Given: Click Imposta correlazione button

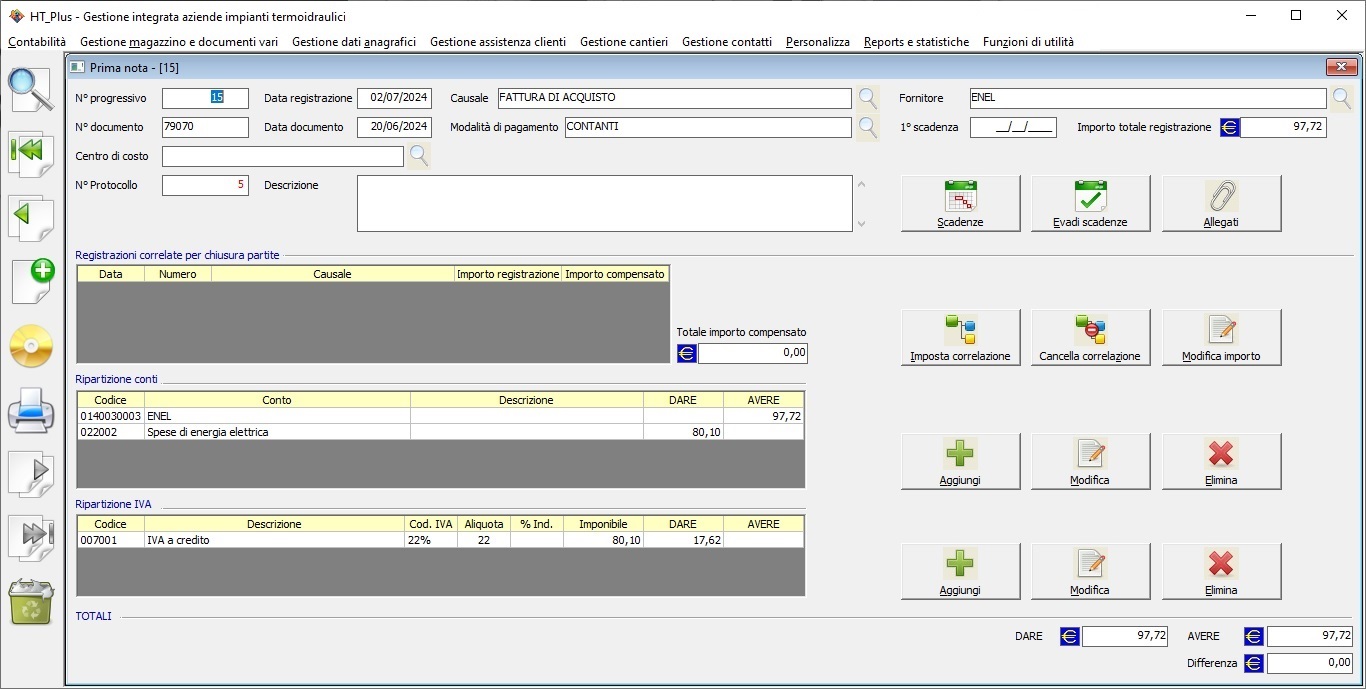Looking at the screenshot, I should click(960, 338).
